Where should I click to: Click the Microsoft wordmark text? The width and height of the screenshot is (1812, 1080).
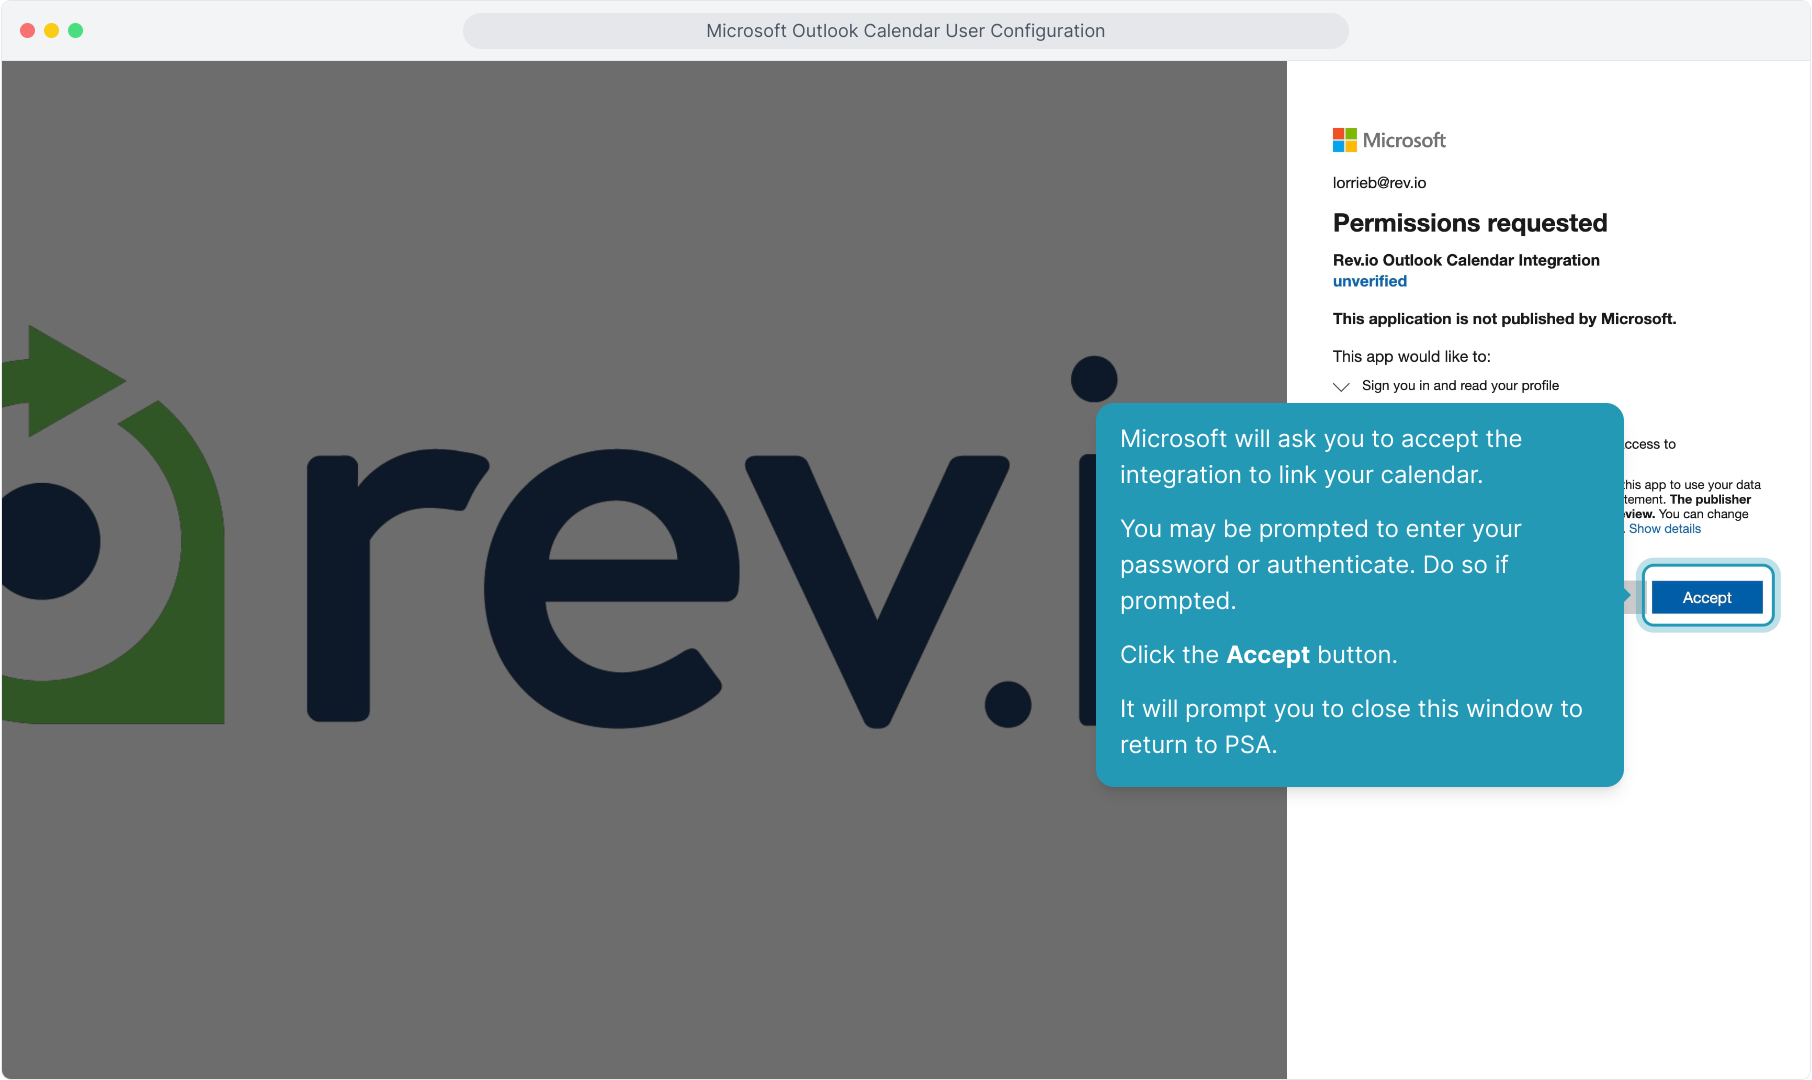pyautogui.click(x=1404, y=140)
